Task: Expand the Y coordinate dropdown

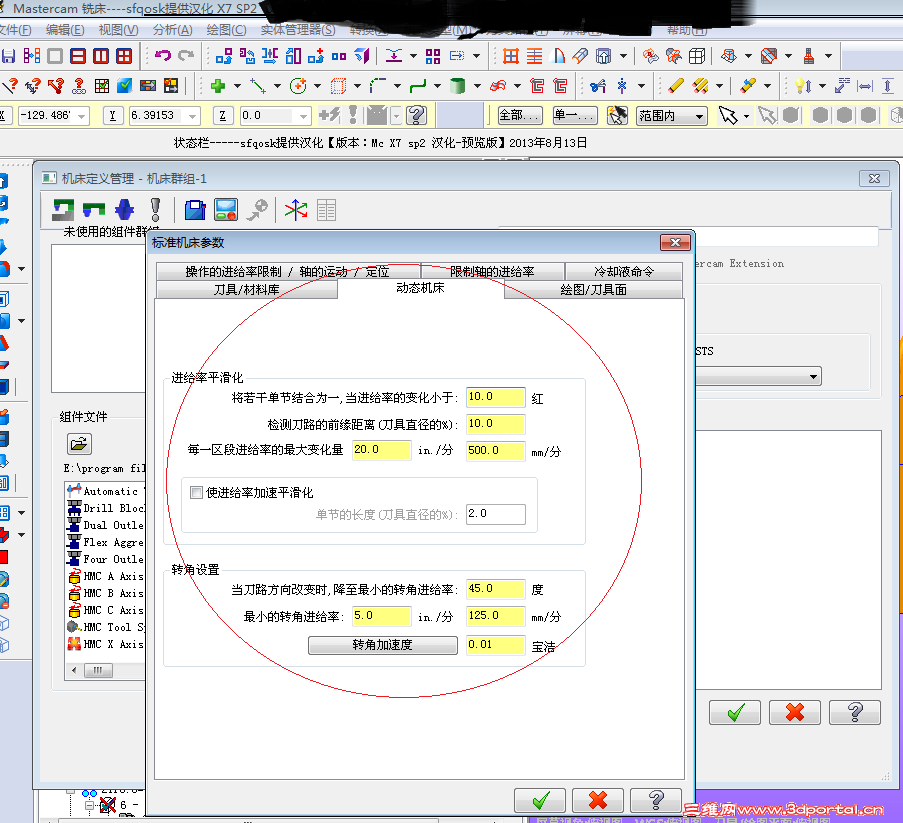Action: point(192,116)
